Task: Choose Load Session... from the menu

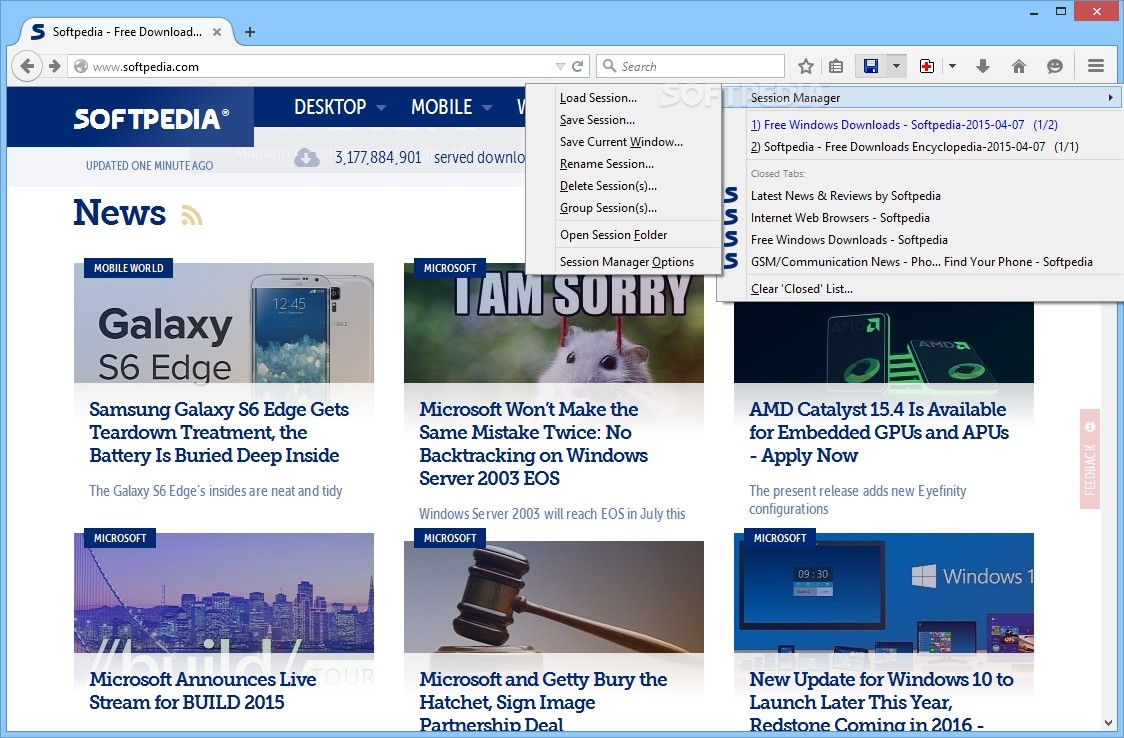Action: pos(624,97)
